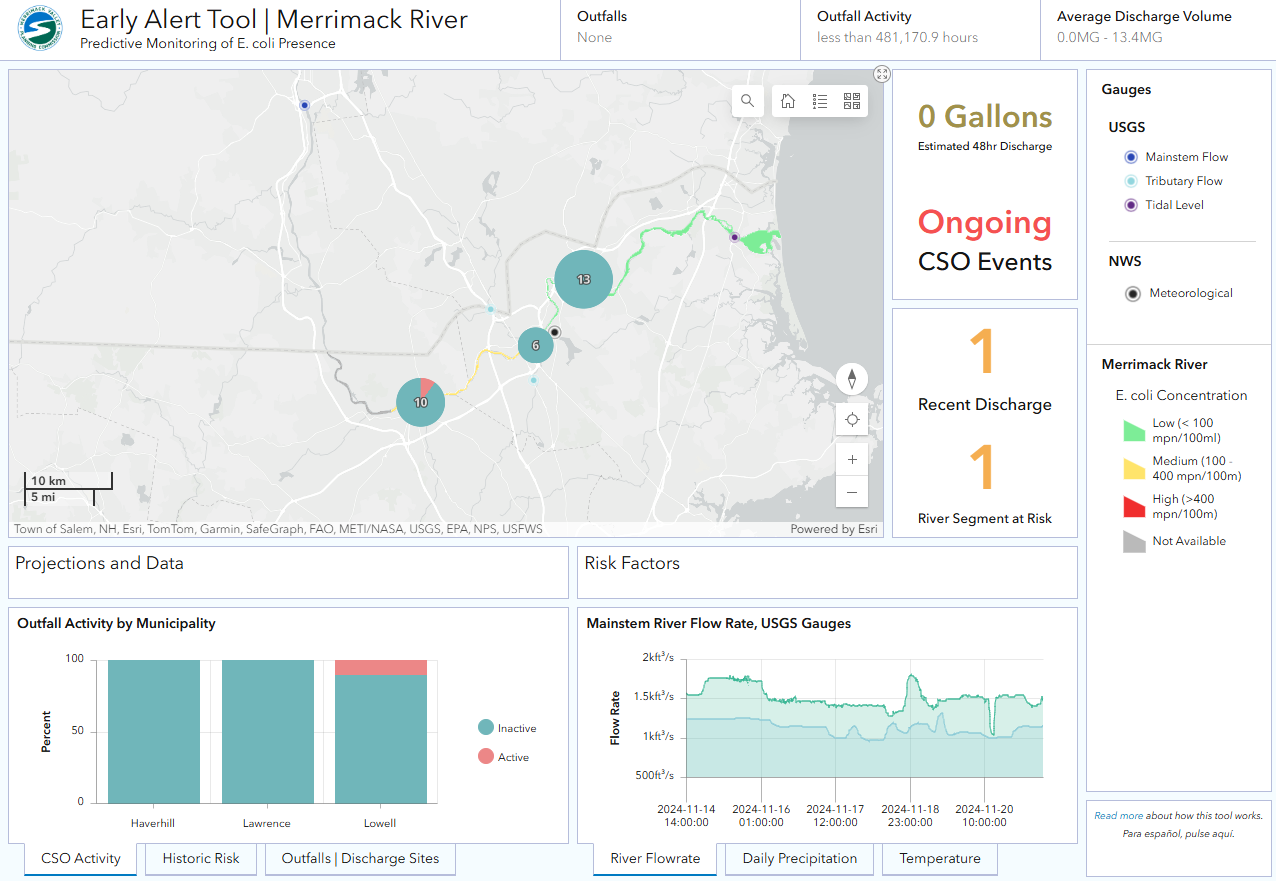Zoom out on the map
The height and width of the screenshot is (881, 1276).
[852, 492]
